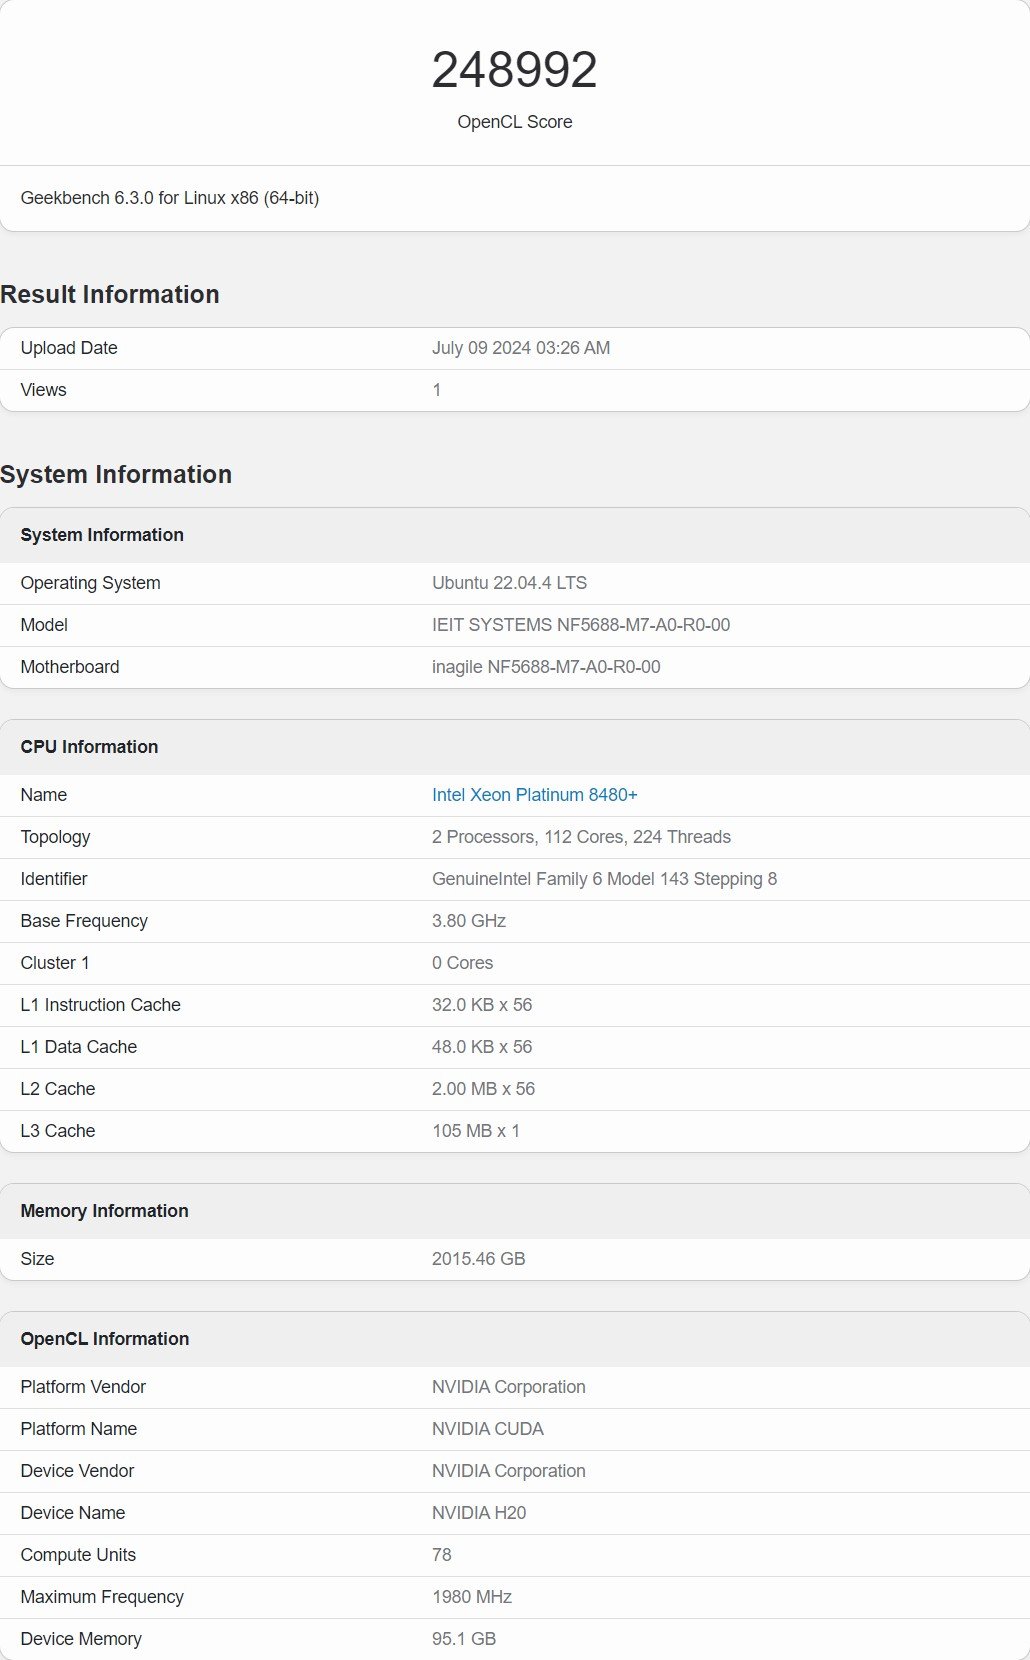Click the Result Information heading
This screenshot has height=1660, width=1030.
coord(110,295)
